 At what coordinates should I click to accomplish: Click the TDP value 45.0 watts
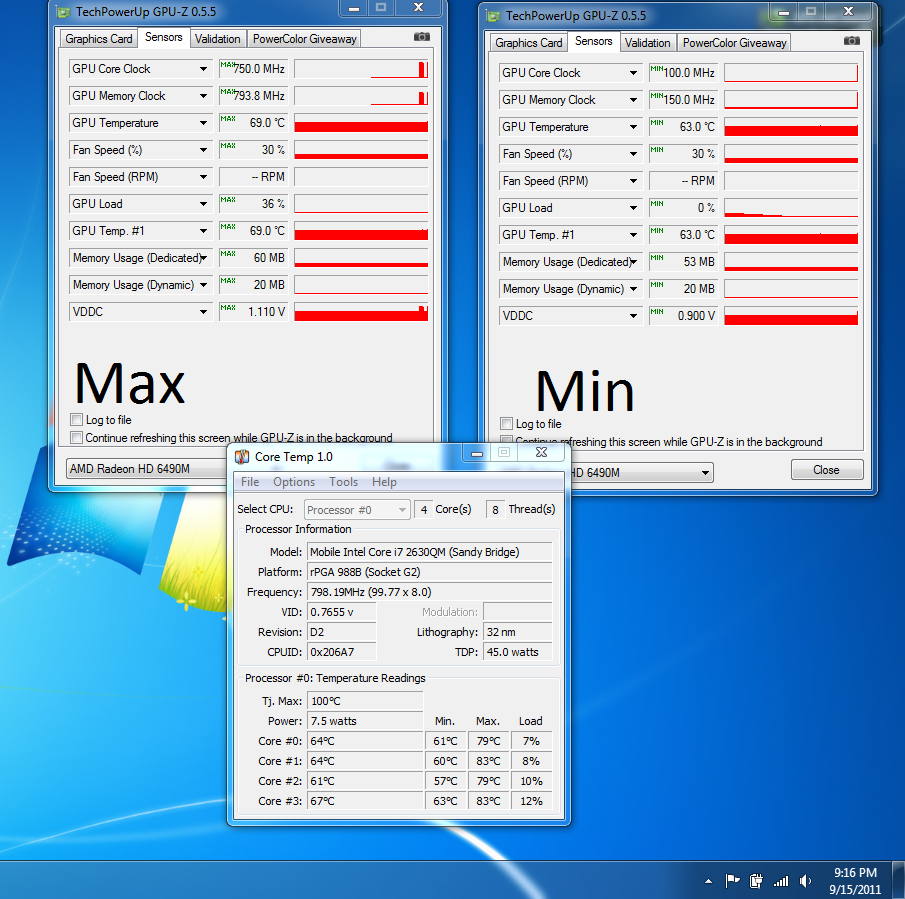(518, 652)
